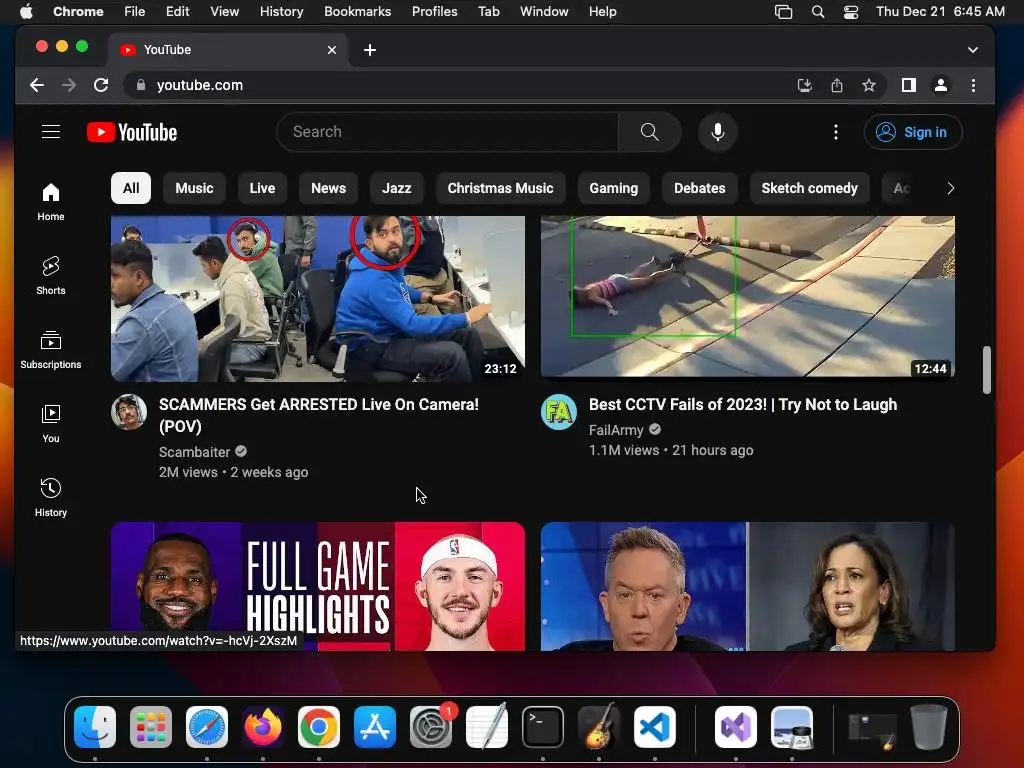View site information lock icon
1024x768 pixels.
click(140, 85)
